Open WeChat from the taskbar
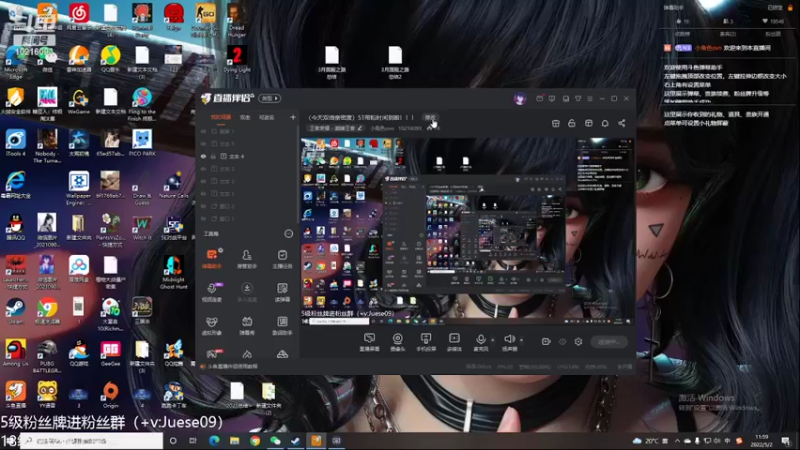The image size is (800, 450). click(276, 441)
